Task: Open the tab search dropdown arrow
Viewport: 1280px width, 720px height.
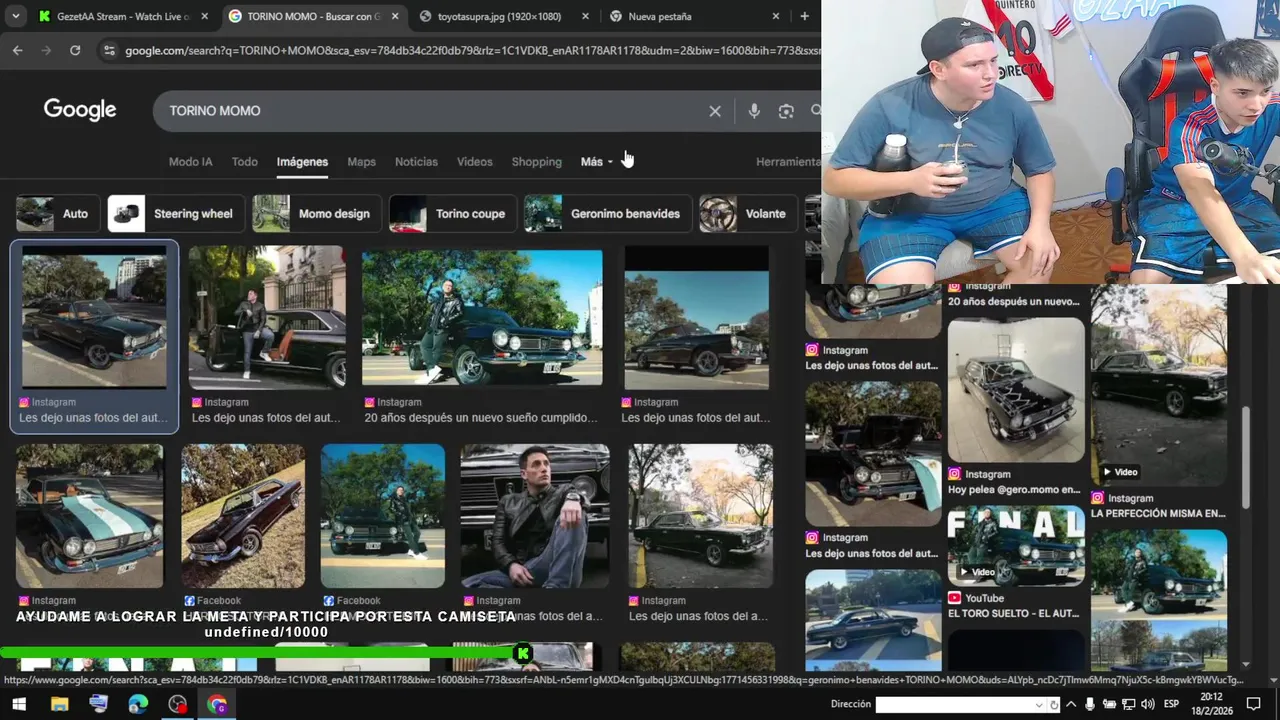Action: (17, 16)
